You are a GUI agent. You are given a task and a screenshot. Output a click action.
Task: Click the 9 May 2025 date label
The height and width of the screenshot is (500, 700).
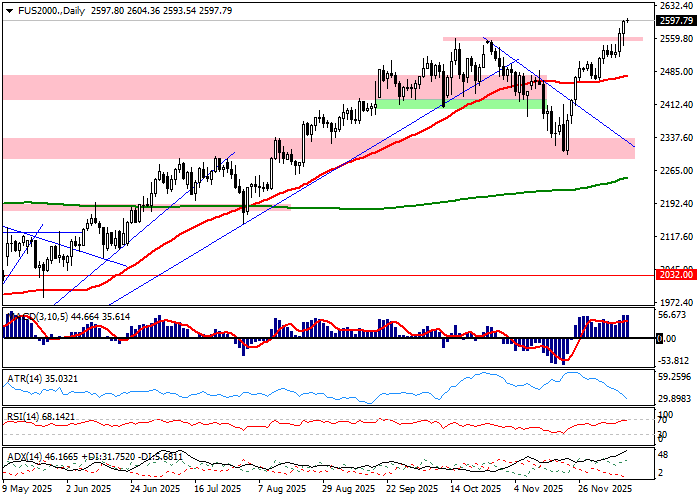point(27,490)
